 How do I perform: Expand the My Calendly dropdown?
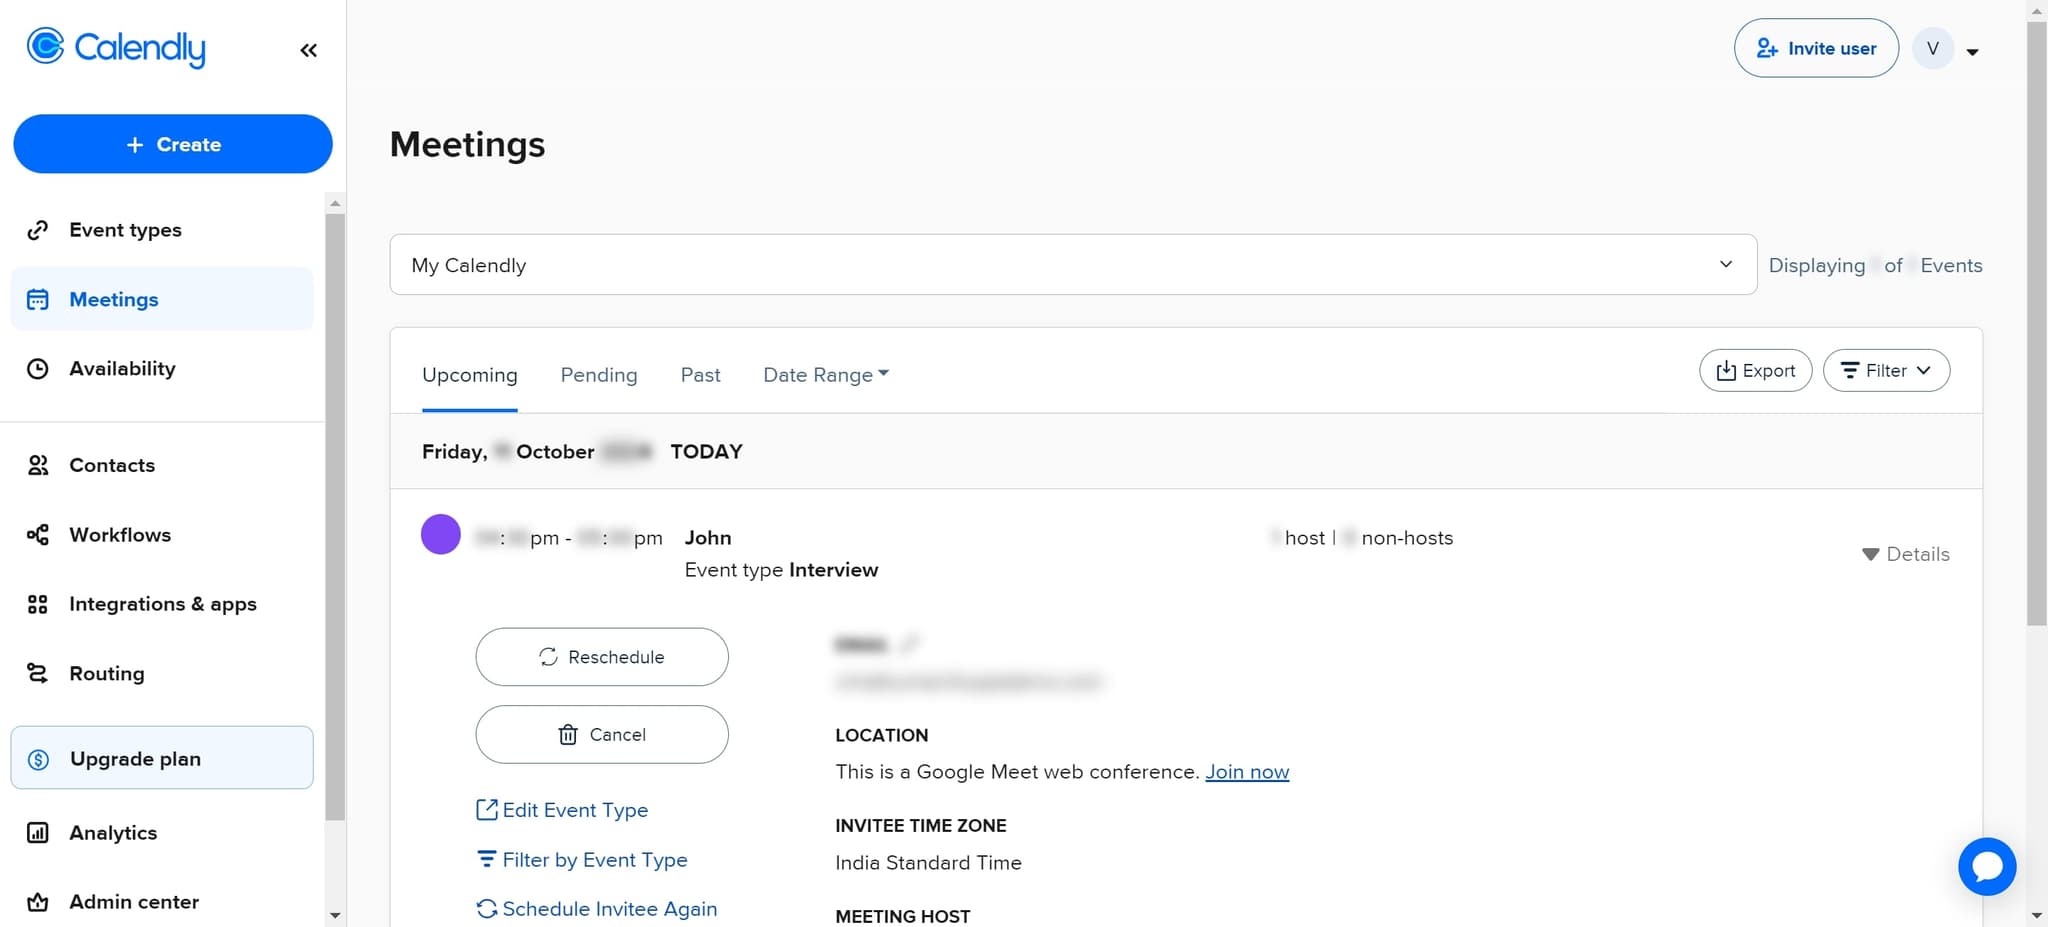1072,265
